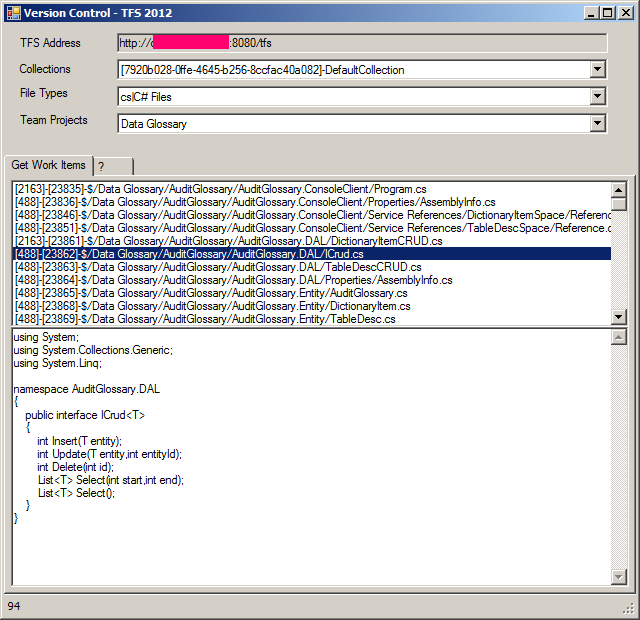Click the 'public interface ICrud<T>' line

(x=85, y=415)
